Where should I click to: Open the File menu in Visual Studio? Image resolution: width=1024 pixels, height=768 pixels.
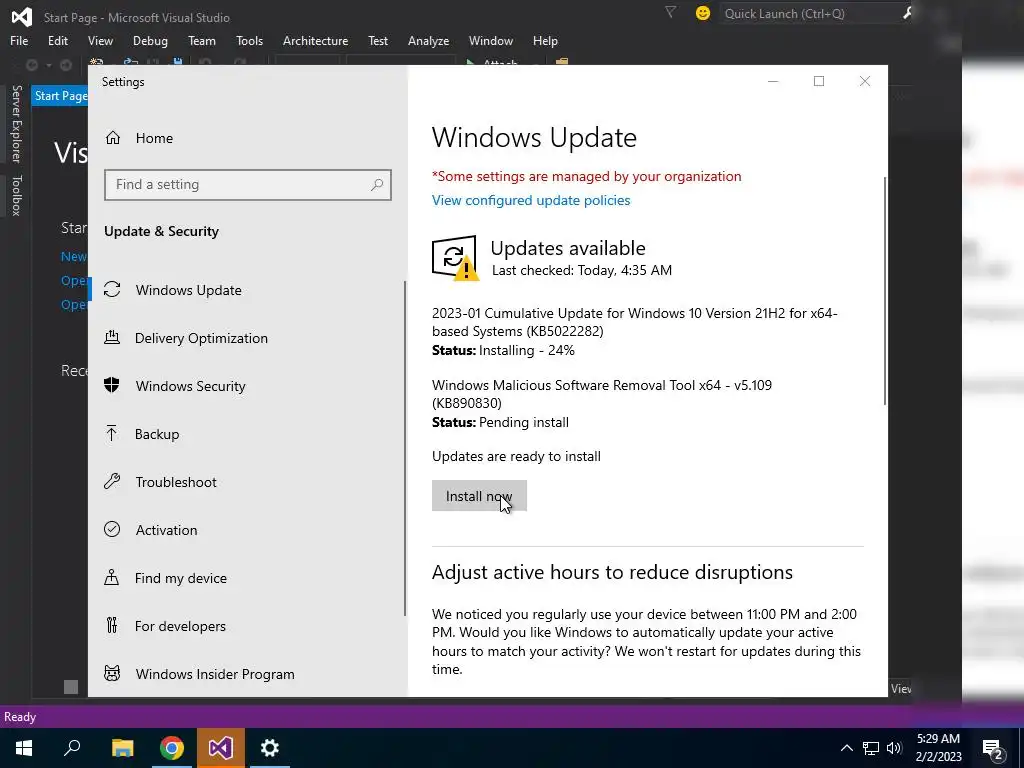[19, 40]
